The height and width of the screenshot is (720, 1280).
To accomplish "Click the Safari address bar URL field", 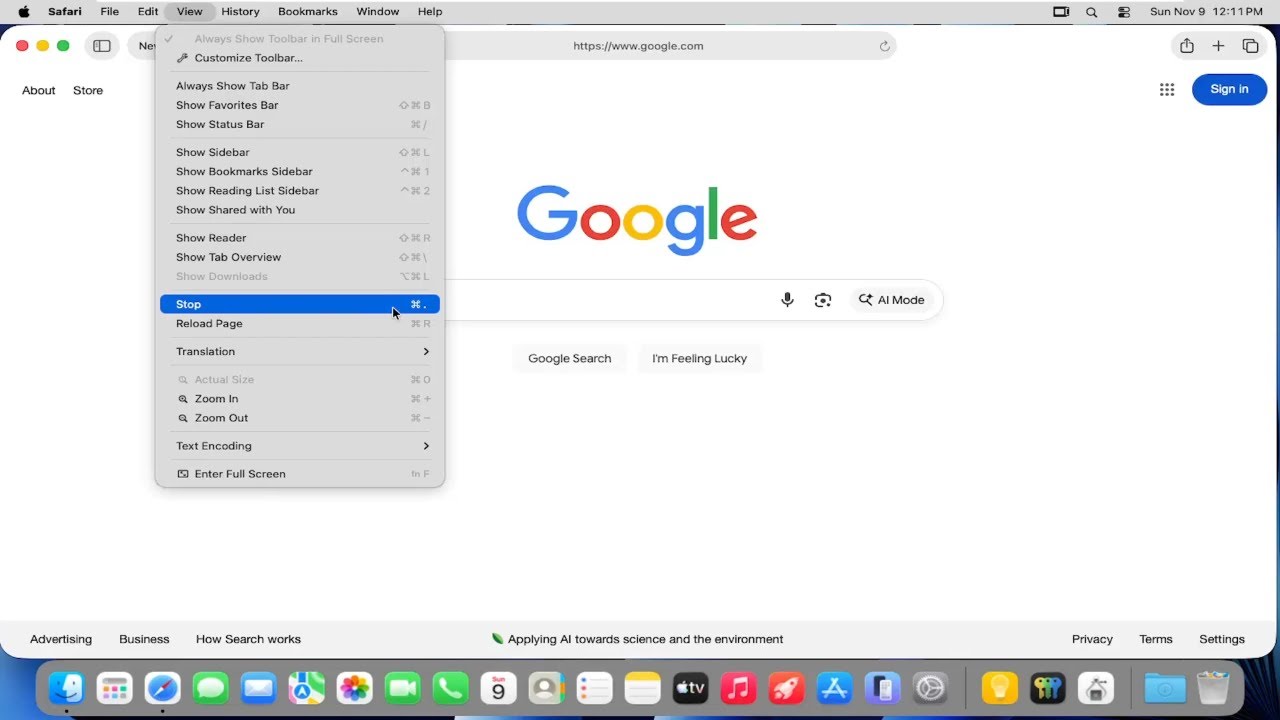I will click(638, 46).
